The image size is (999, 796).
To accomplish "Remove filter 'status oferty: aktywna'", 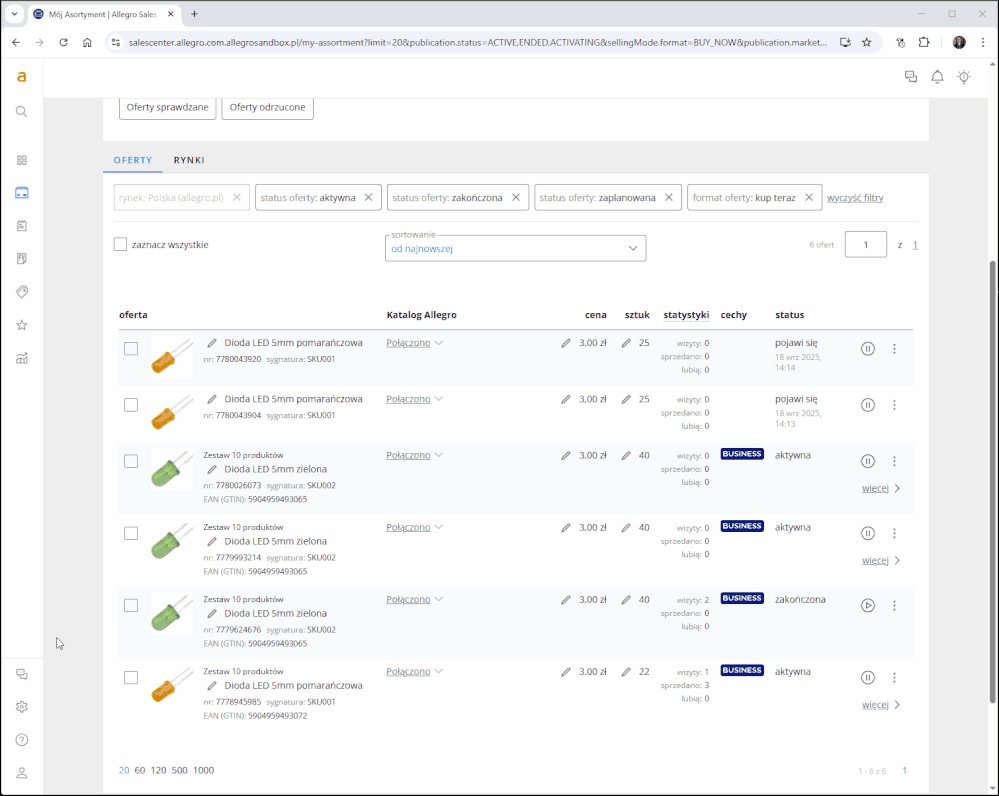I will [x=368, y=198].
